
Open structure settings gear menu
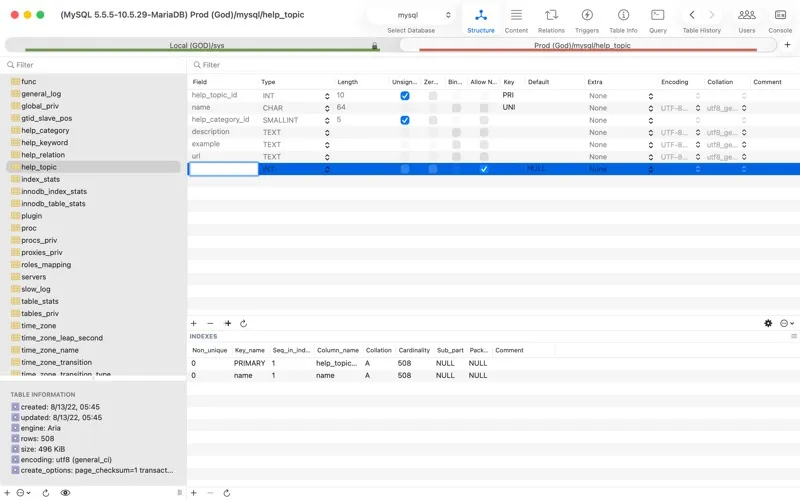point(768,323)
